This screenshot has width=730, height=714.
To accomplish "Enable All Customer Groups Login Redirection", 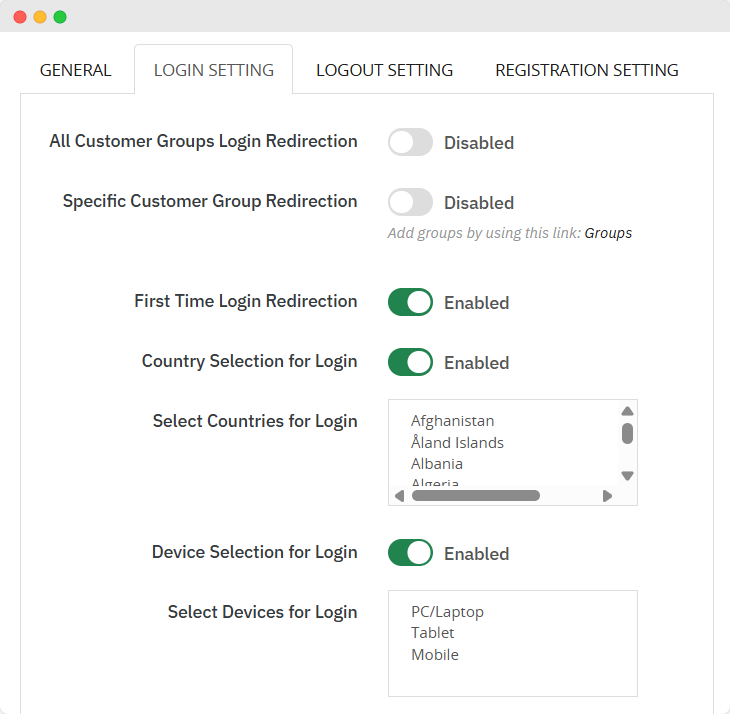I will 410,142.
